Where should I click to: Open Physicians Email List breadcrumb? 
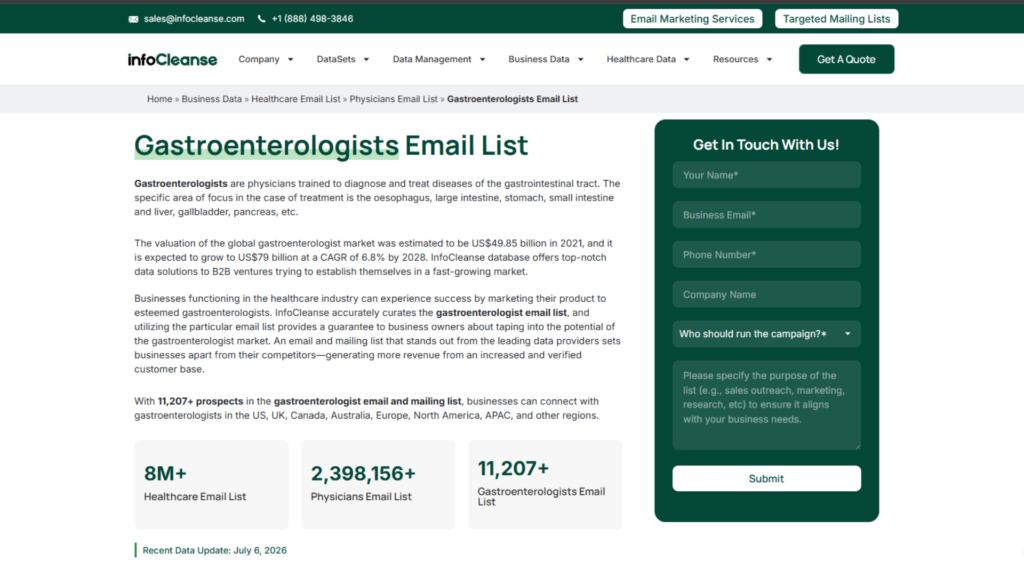393,99
